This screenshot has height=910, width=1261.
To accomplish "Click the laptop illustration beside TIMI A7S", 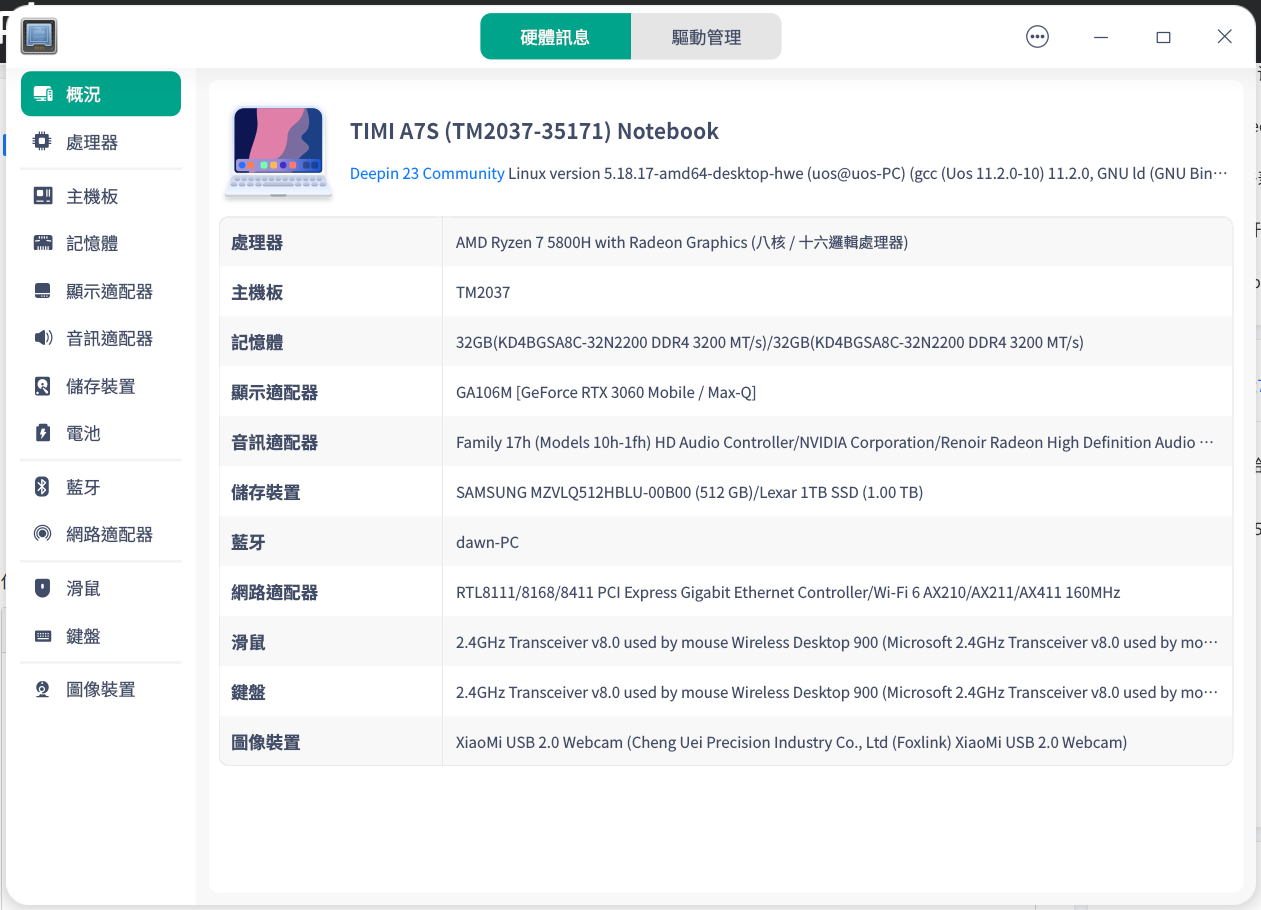I will click(x=279, y=153).
